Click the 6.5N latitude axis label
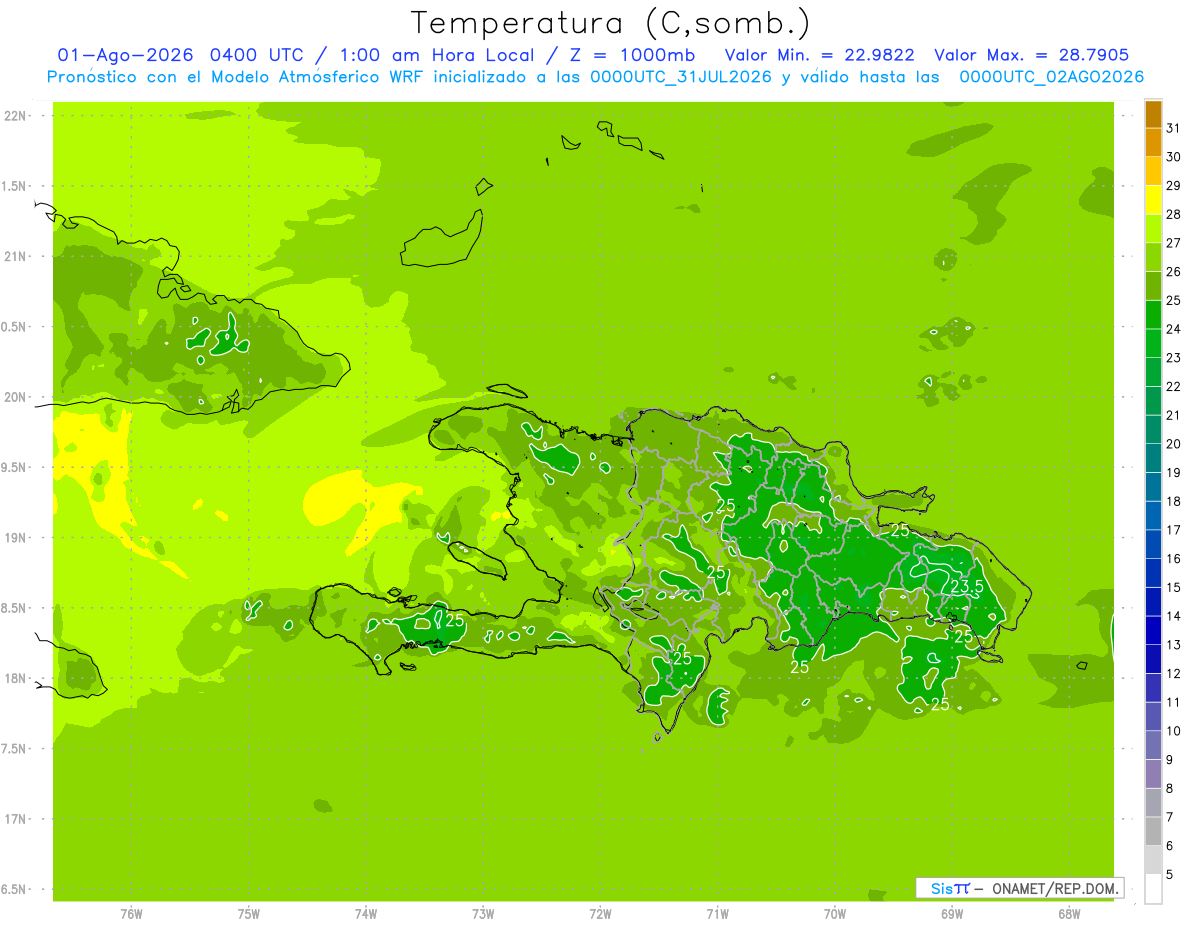Screen dimensions: 1200x927 pyautogui.click(x=16, y=889)
